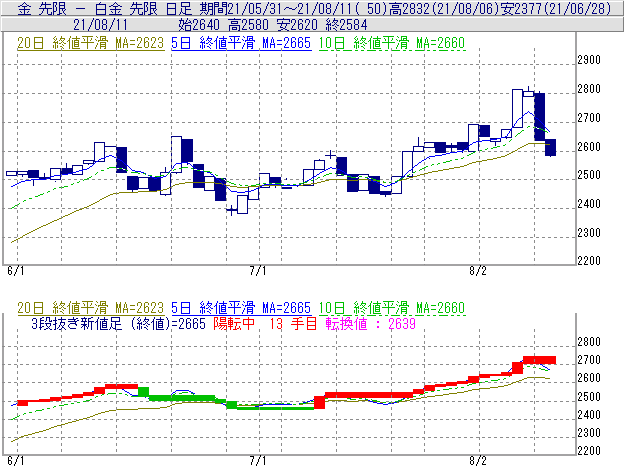Click the magenta 転換値：2639 text
The width and height of the screenshot is (624, 475).
pyautogui.click(x=370, y=324)
